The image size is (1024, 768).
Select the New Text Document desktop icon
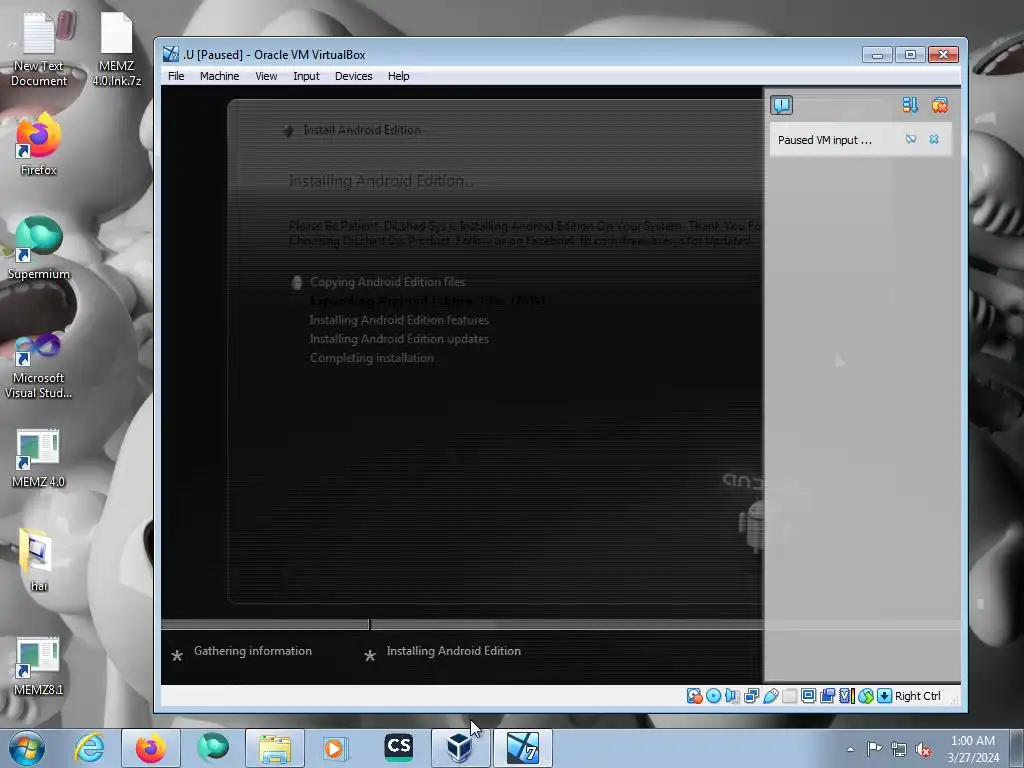tap(39, 51)
